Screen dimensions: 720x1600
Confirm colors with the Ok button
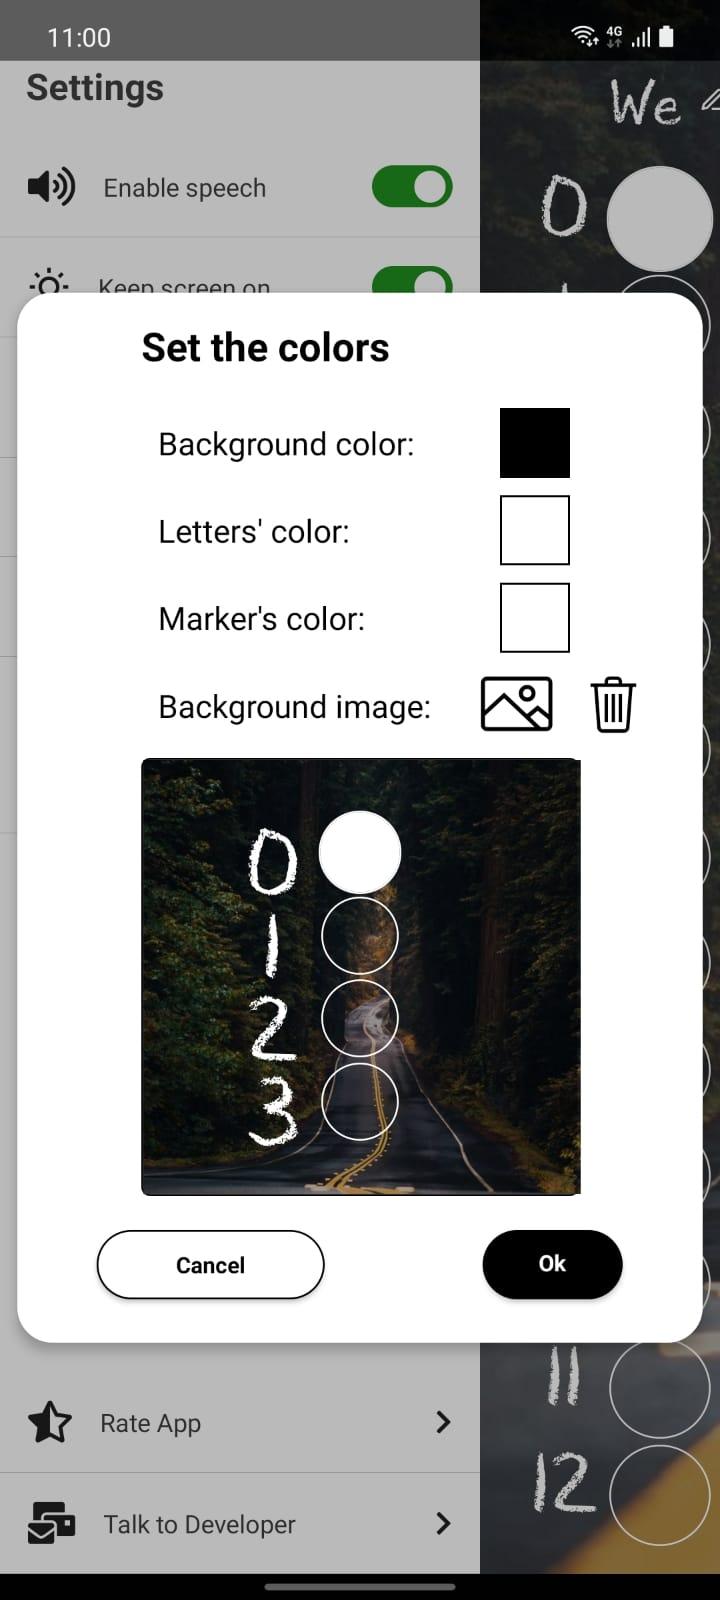pyautogui.click(x=552, y=1264)
